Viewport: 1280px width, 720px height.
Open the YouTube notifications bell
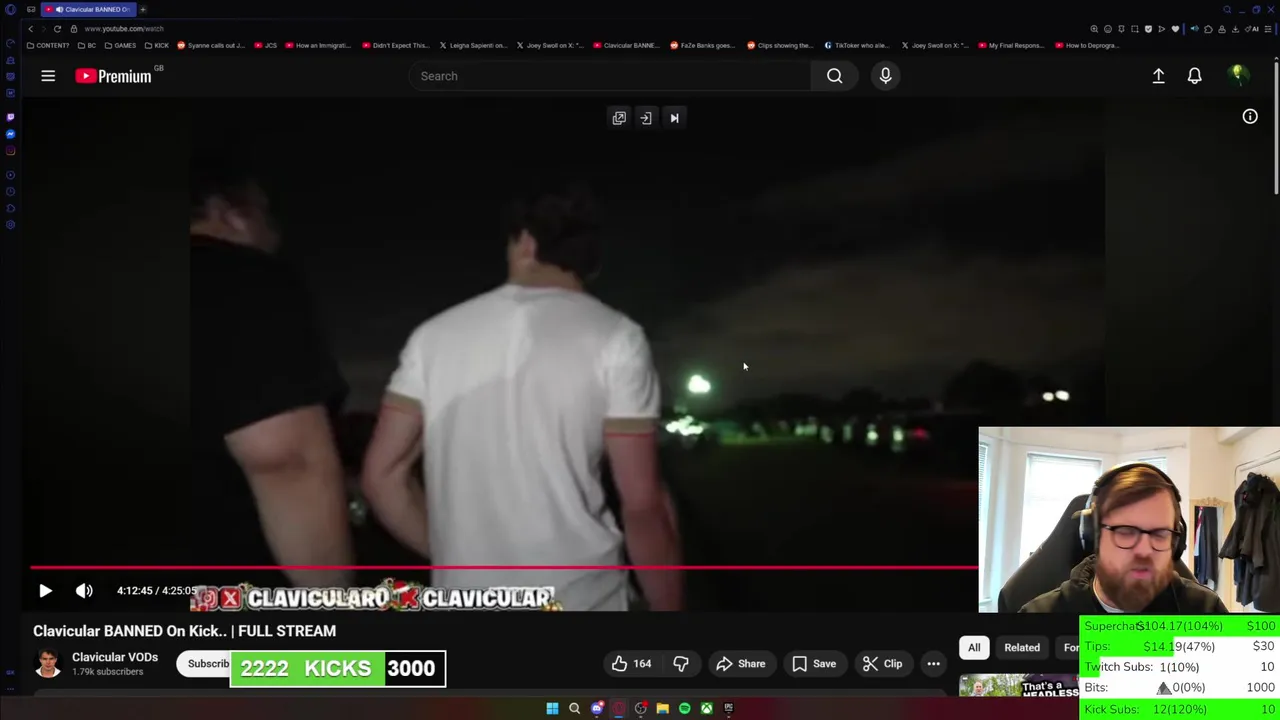(1194, 76)
